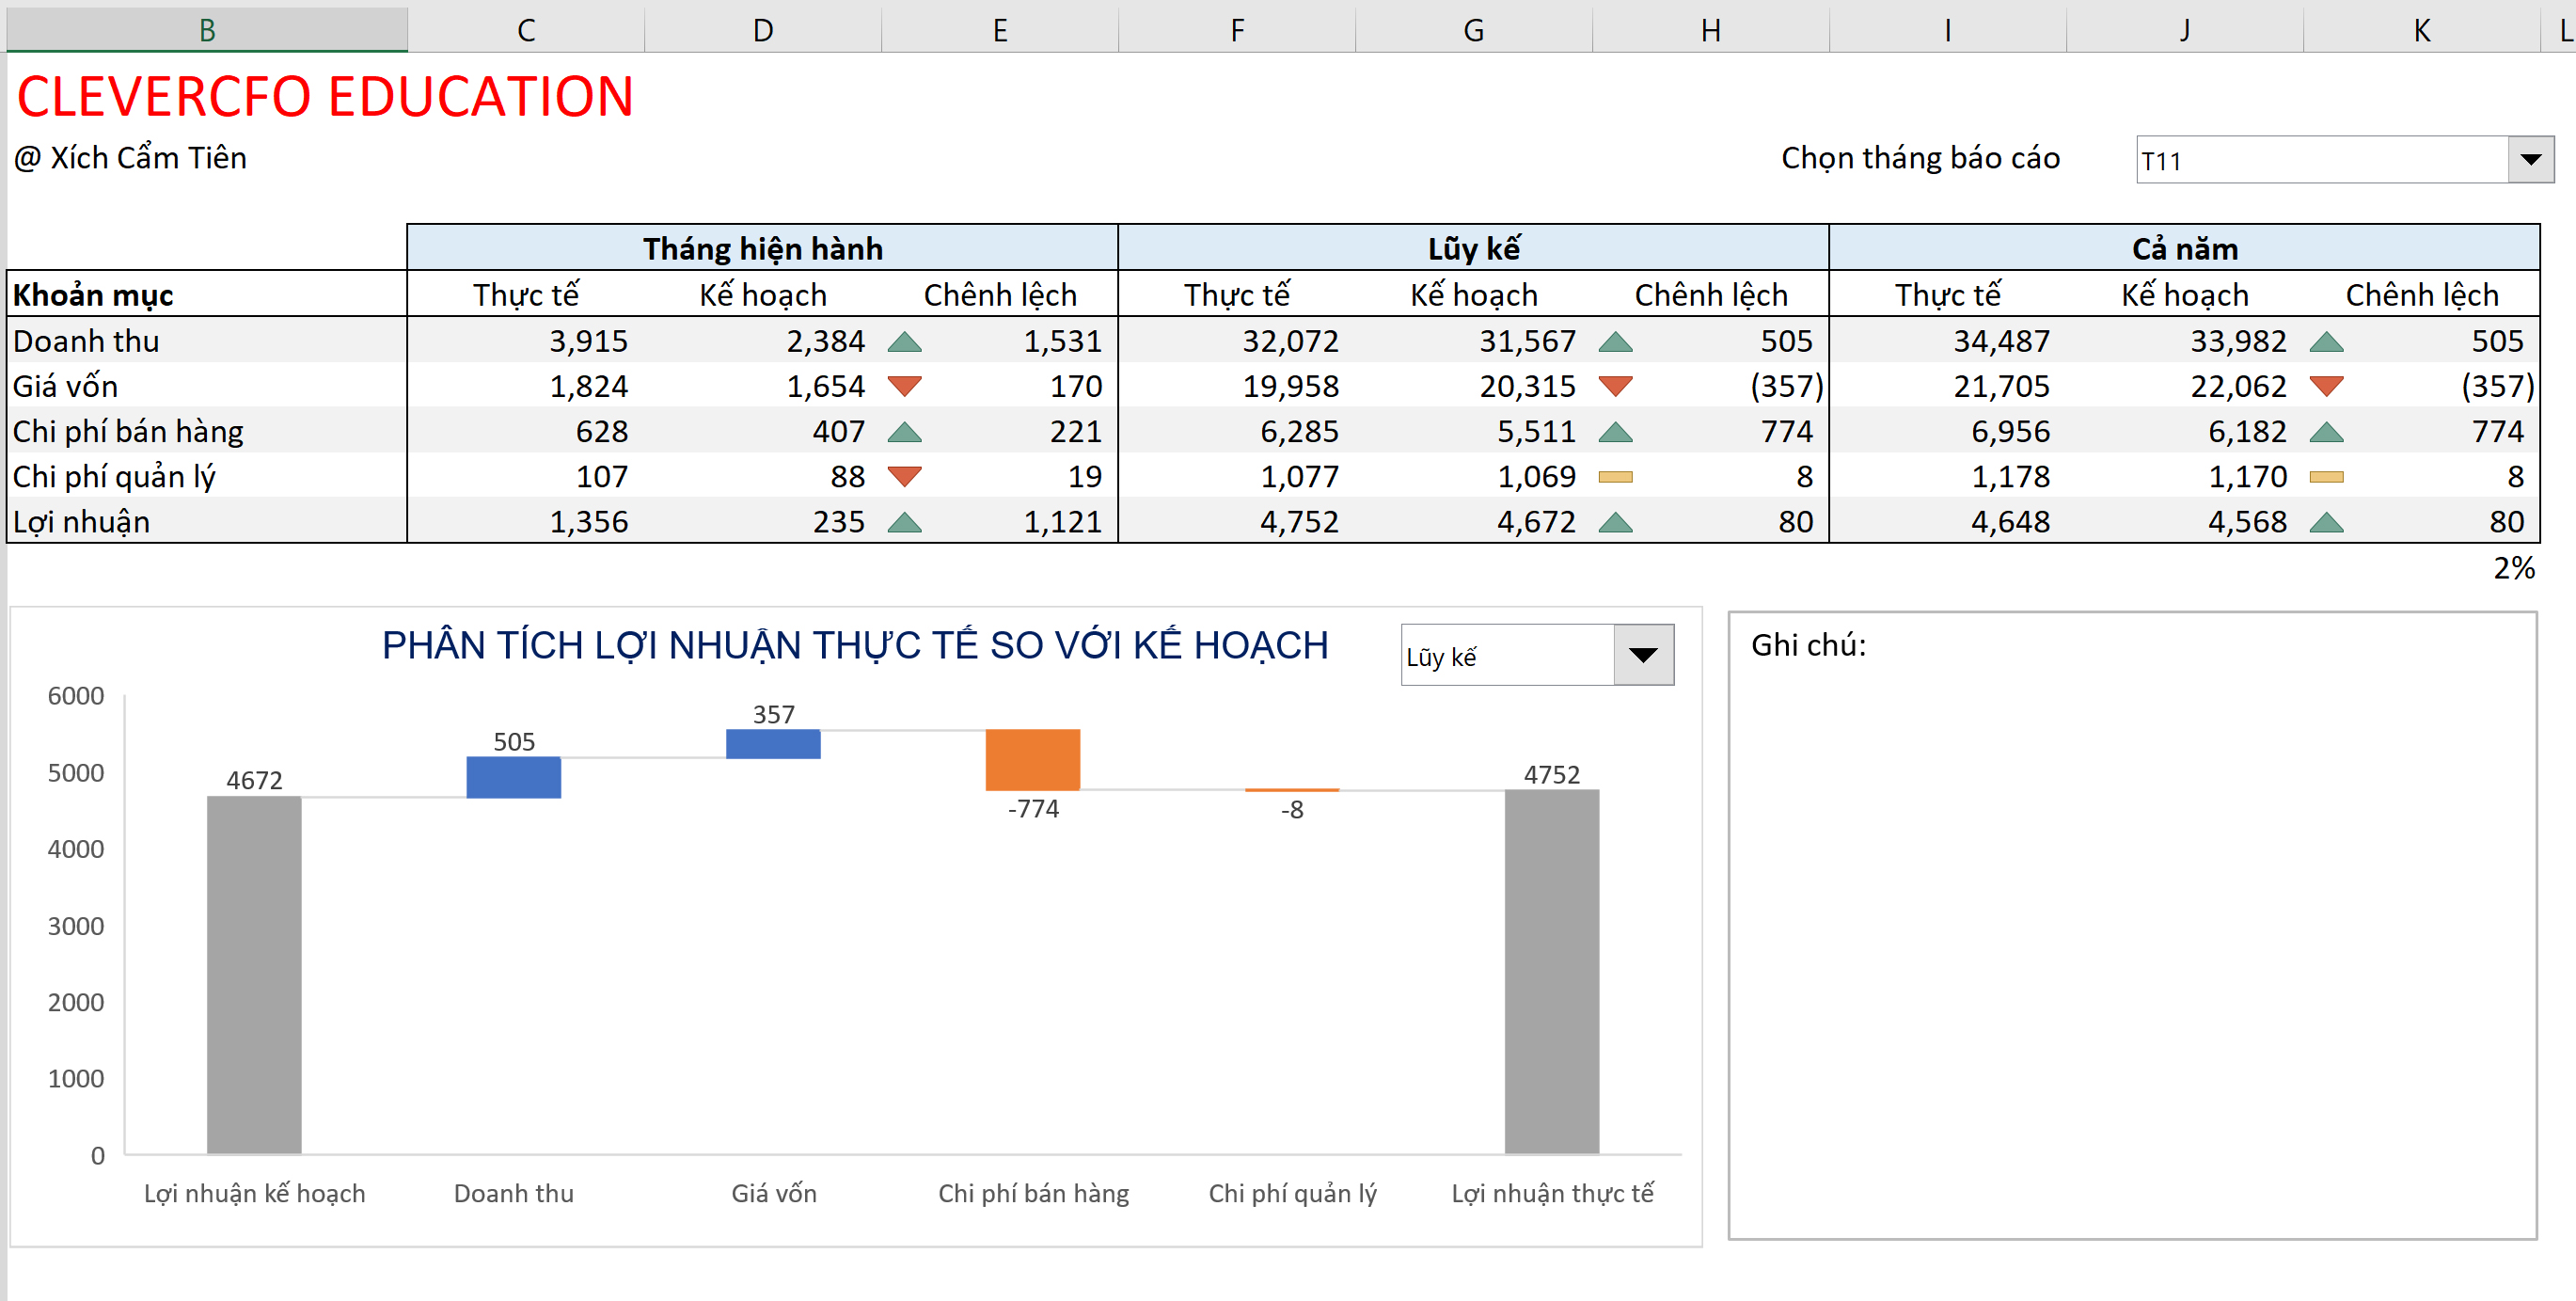The width and height of the screenshot is (2576, 1301).
Task: Select the red down arrow beside (357) in Cả năm
Action: 2329,386
